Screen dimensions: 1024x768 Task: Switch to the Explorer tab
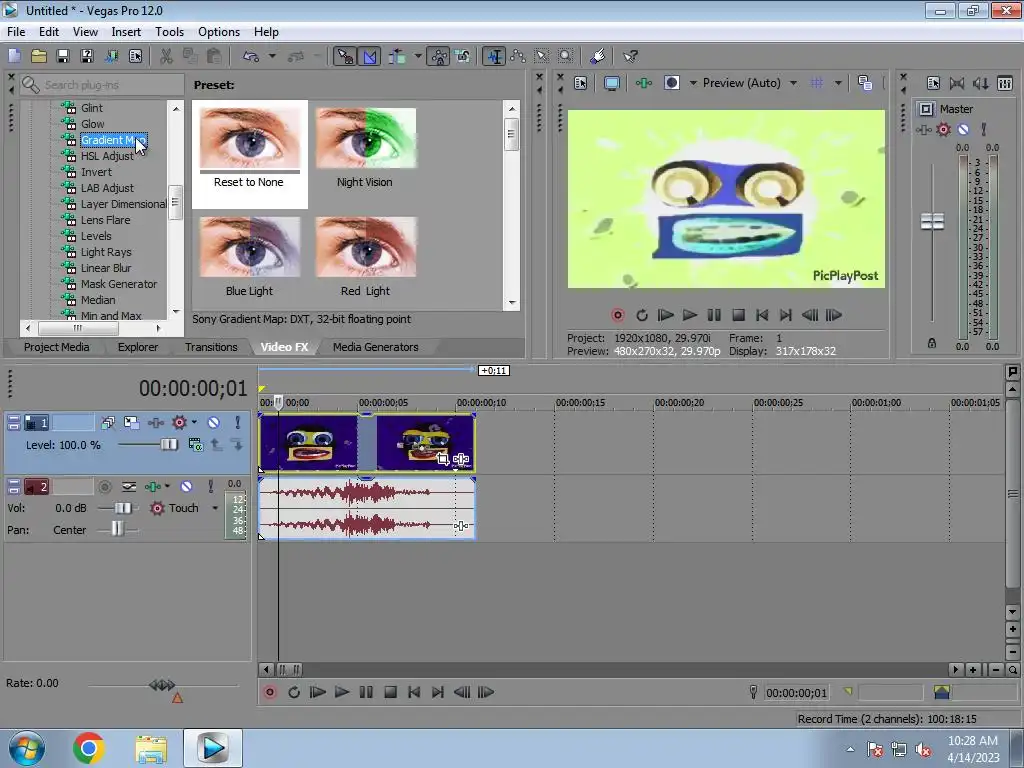tap(138, 347)
